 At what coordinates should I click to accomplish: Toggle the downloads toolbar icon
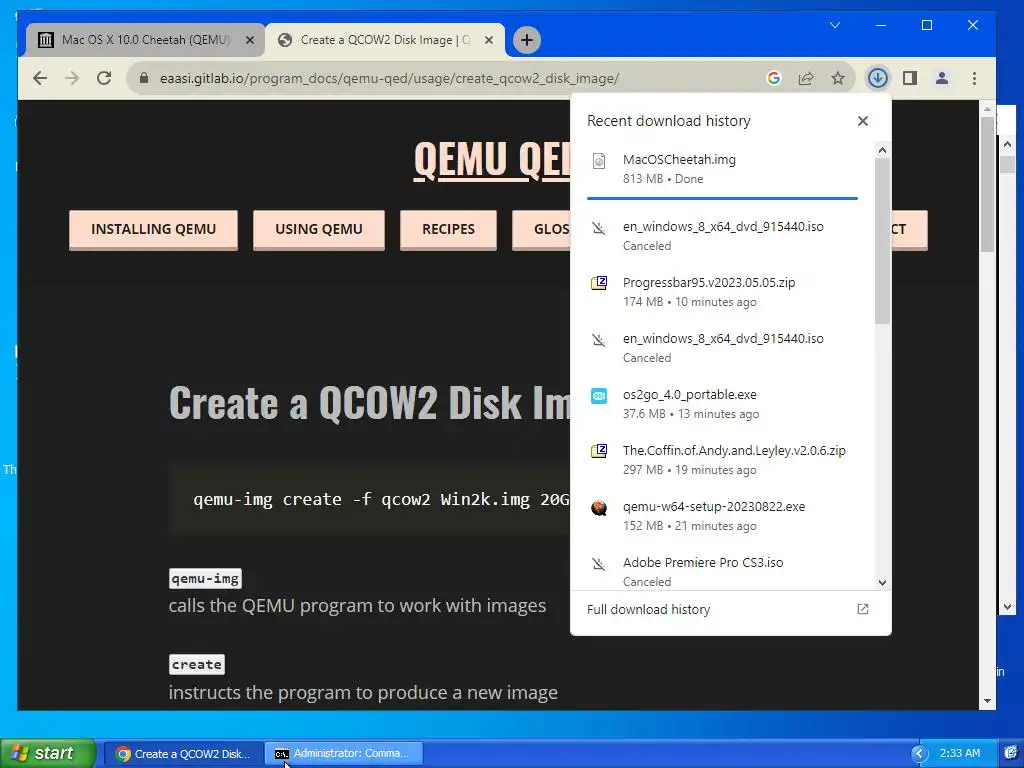(x=878, y=78)
